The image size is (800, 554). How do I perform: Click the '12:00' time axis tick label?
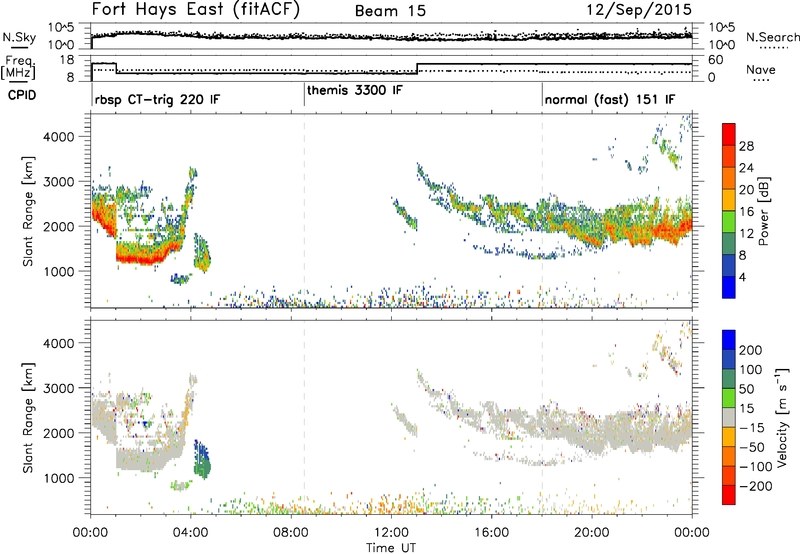point(391,533)
